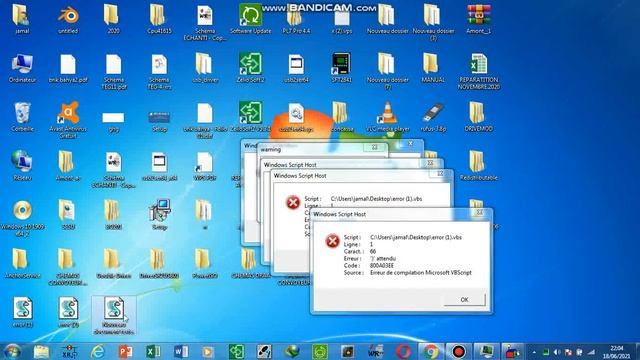Open the Cpu41615 folder icon

(159, 18)
